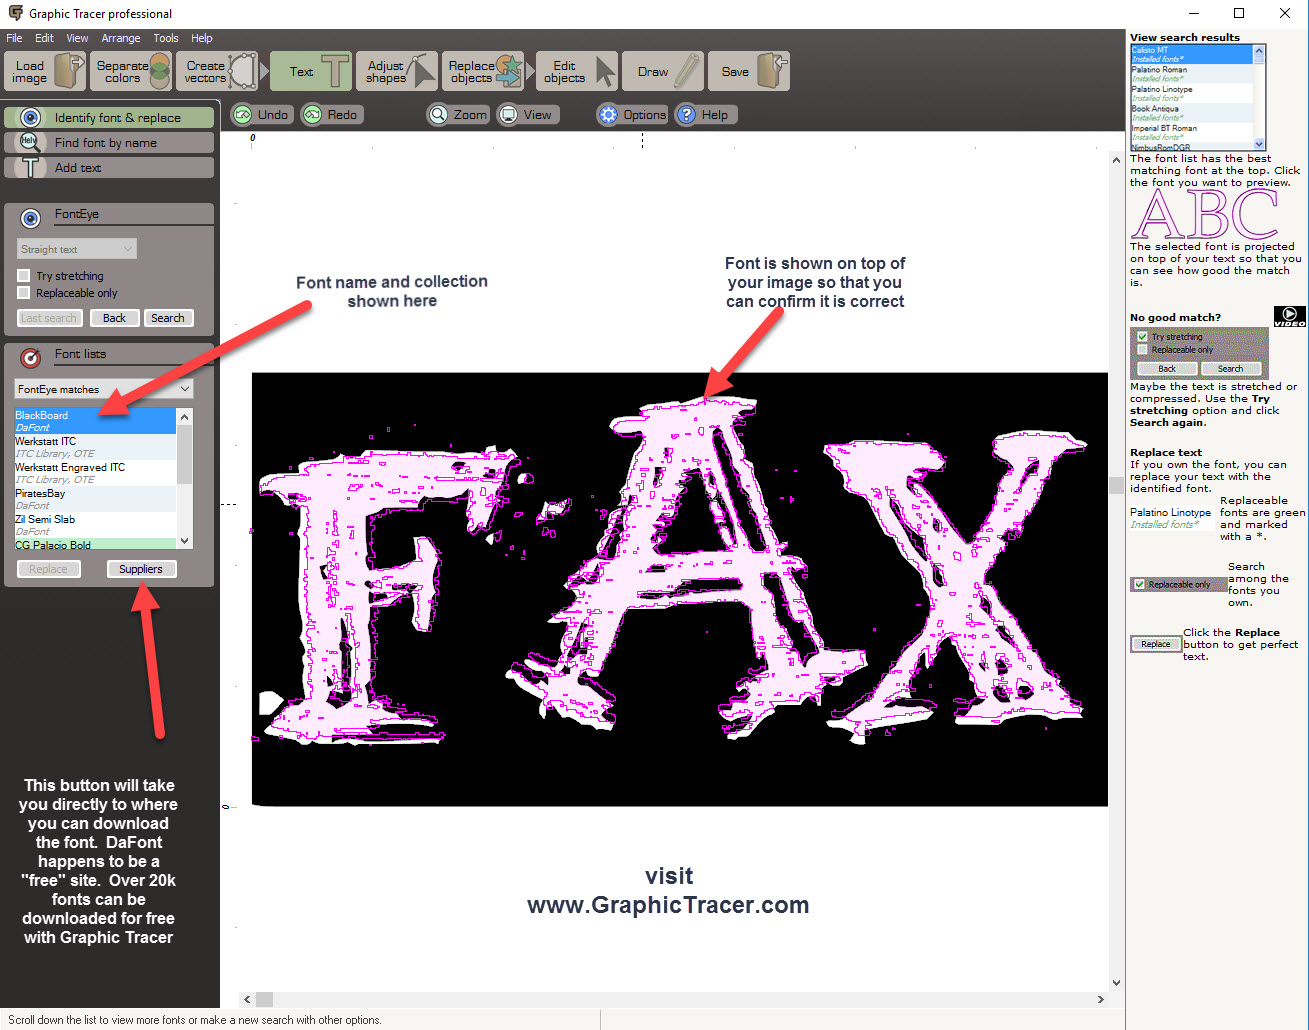Click the Font lists target icon

point(31,357)
